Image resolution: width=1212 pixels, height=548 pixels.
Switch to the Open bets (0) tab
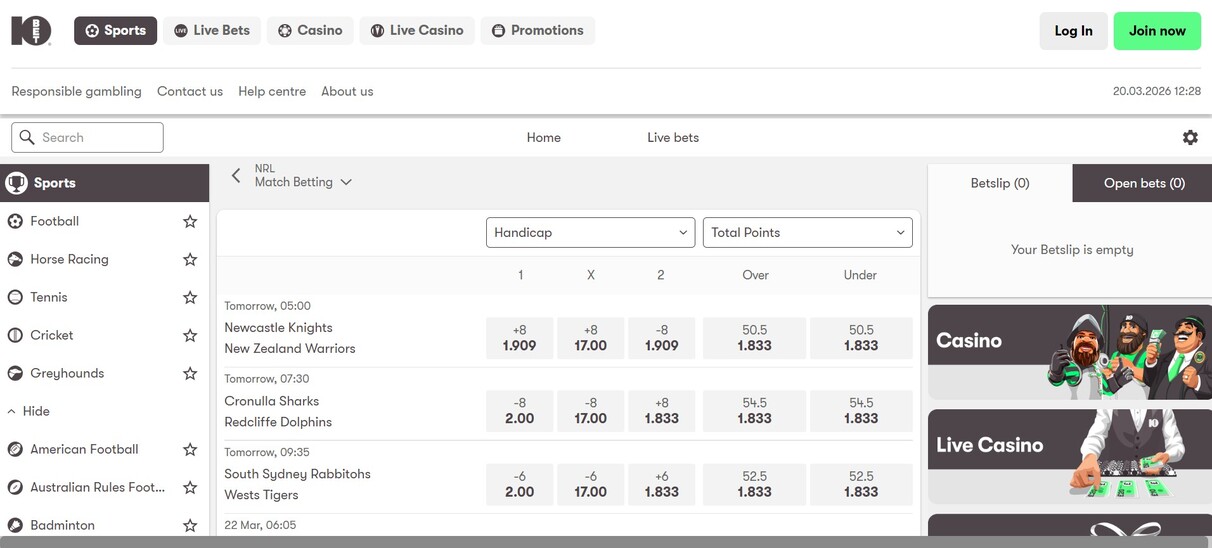tap(1143, 183)
